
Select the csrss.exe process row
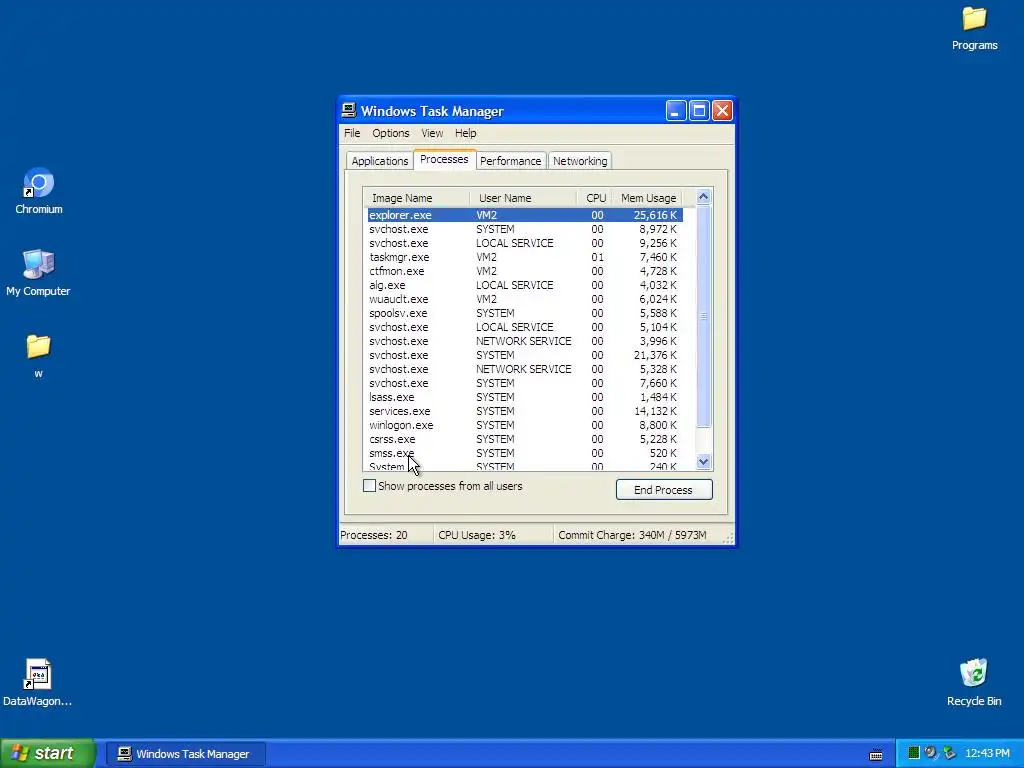(524, 440)
